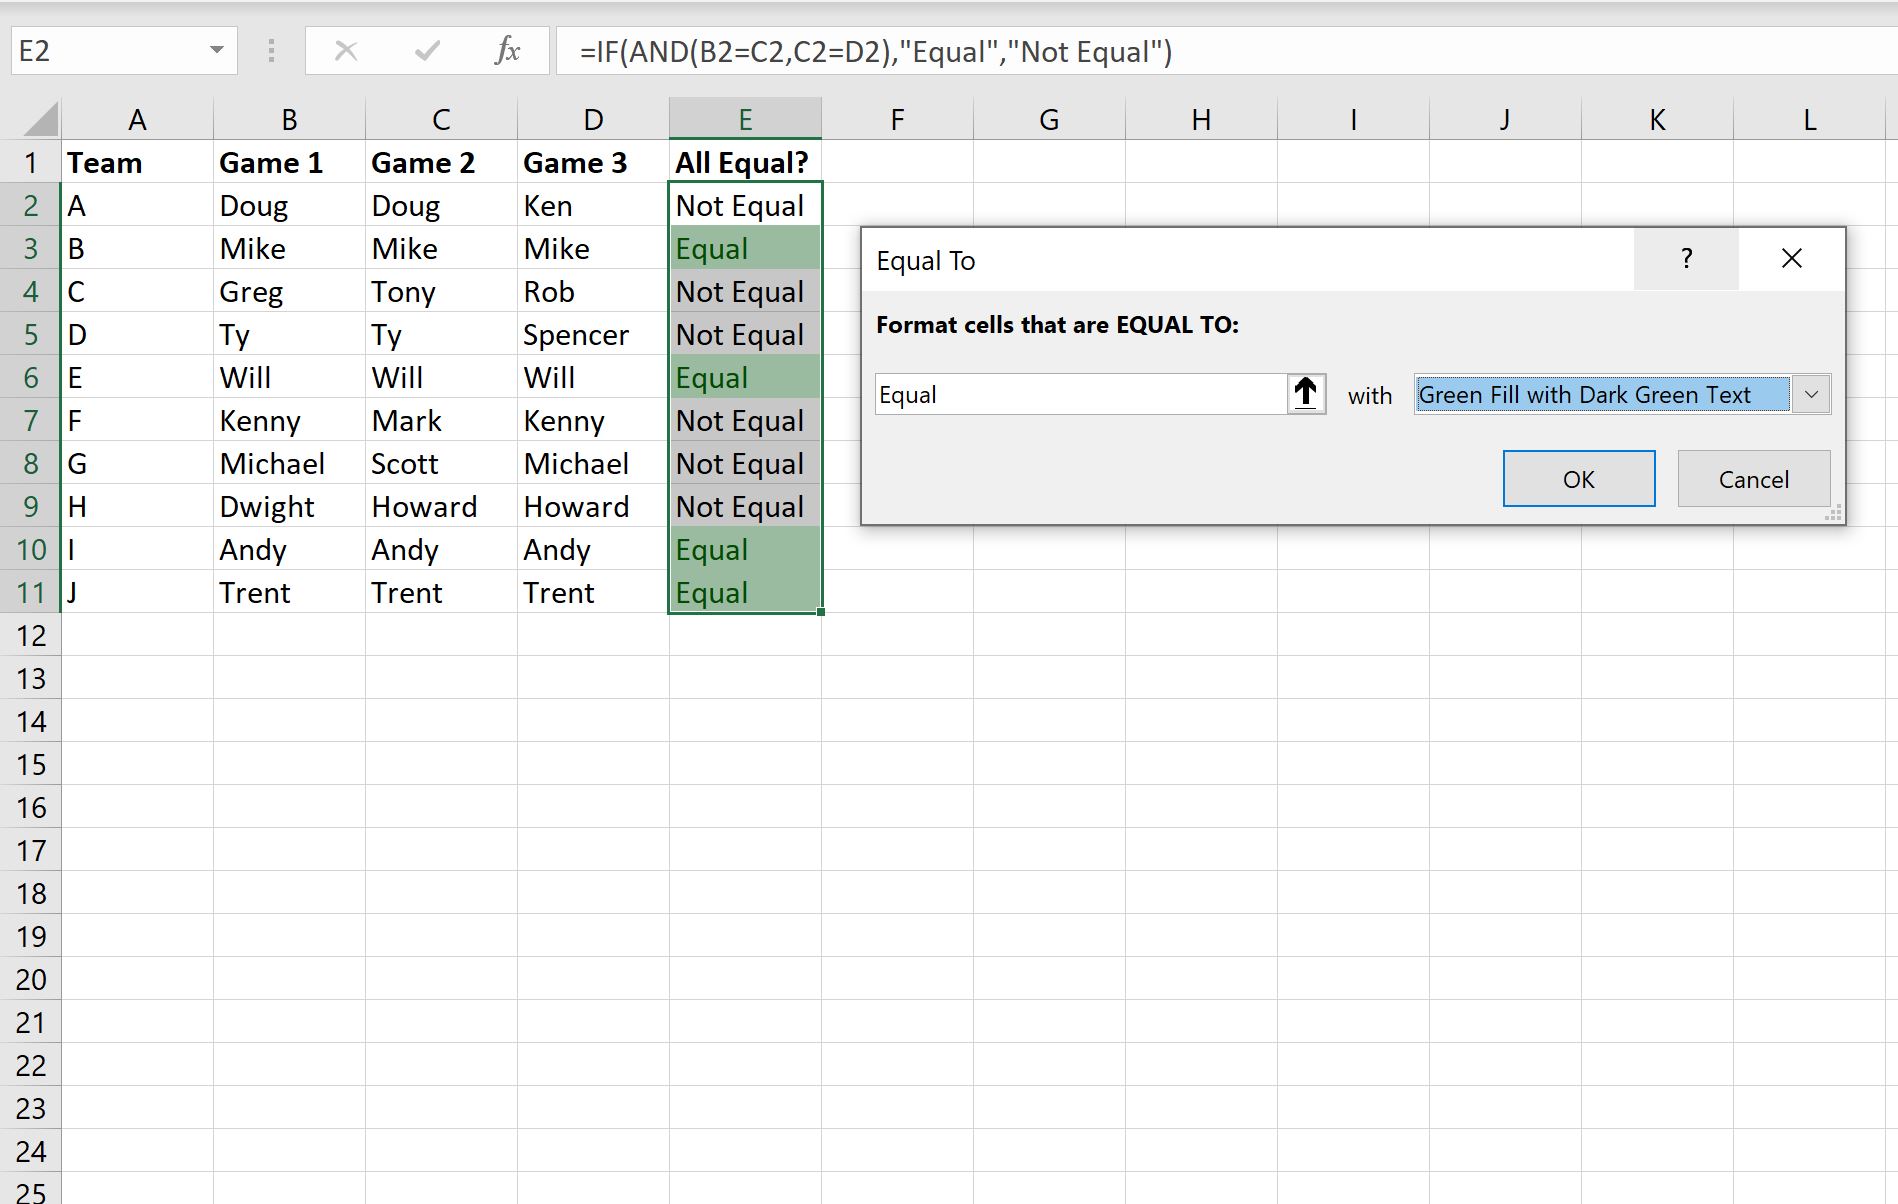Select the All Equal? header cell

[x=745, y=162]
